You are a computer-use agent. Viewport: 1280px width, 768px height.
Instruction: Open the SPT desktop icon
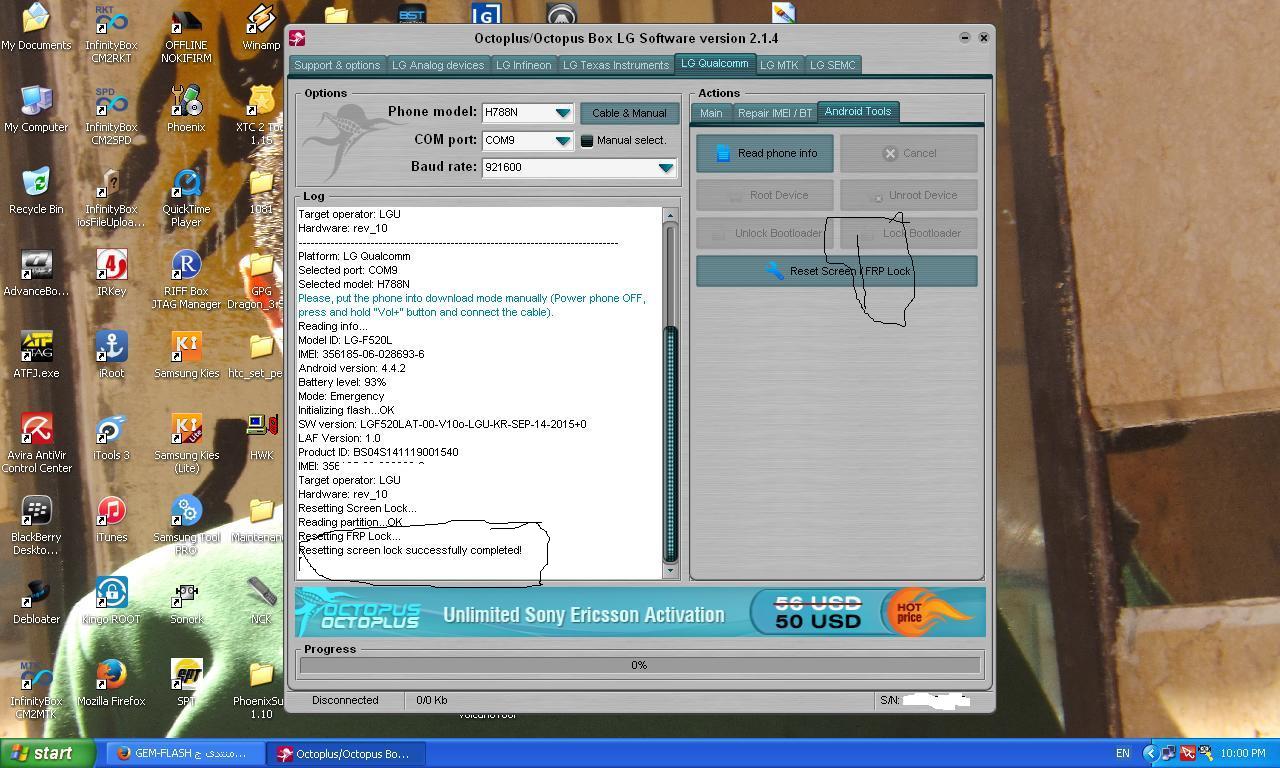click(186, 683)
